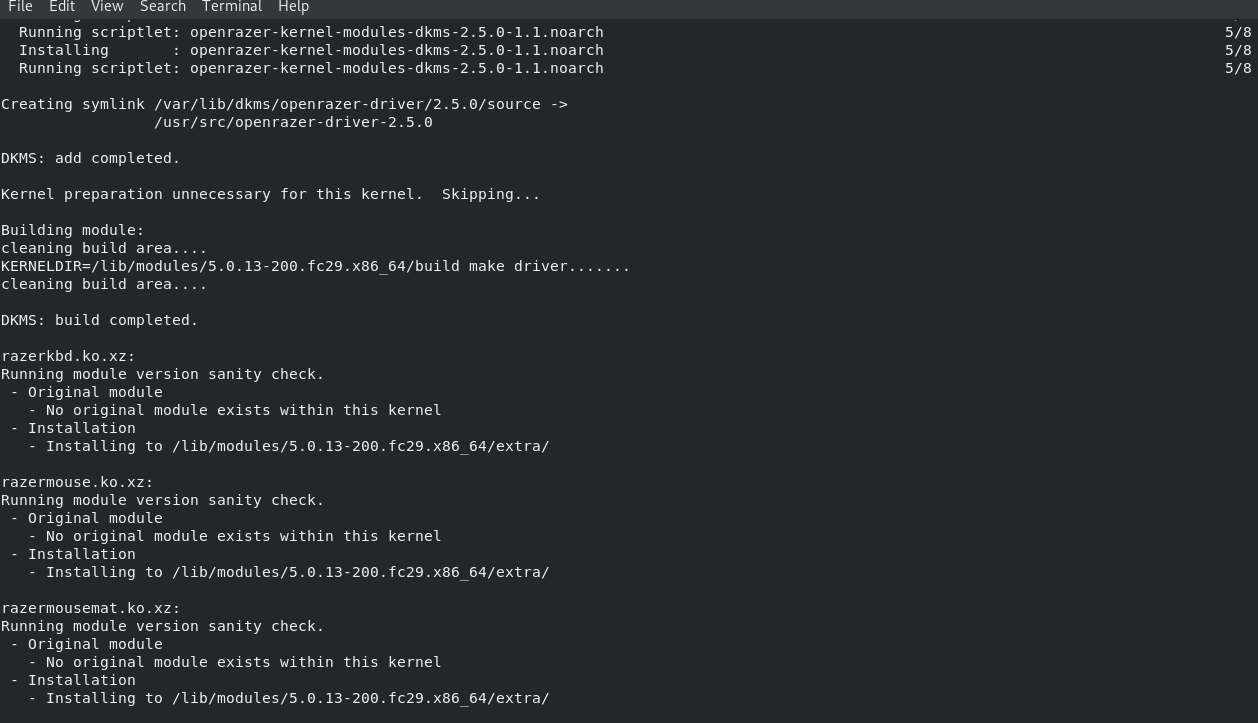Click the openrazer-kernel-modules-dkms scriptlet line

(x=310, y=31)
